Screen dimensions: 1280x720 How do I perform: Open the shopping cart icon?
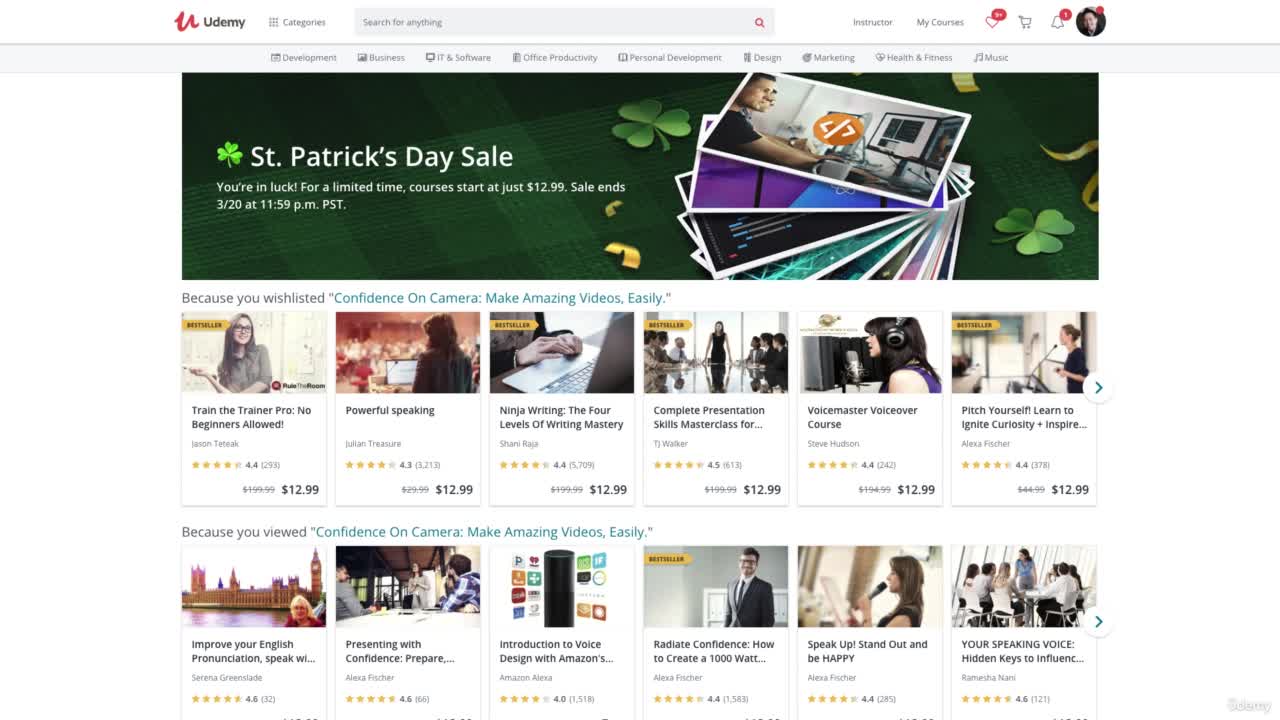1025,22
